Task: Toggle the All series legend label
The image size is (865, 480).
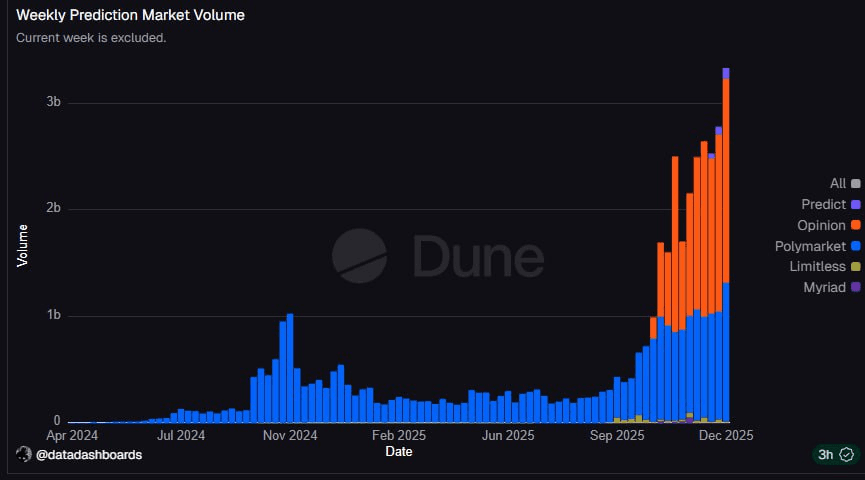Action: [838, 183]
